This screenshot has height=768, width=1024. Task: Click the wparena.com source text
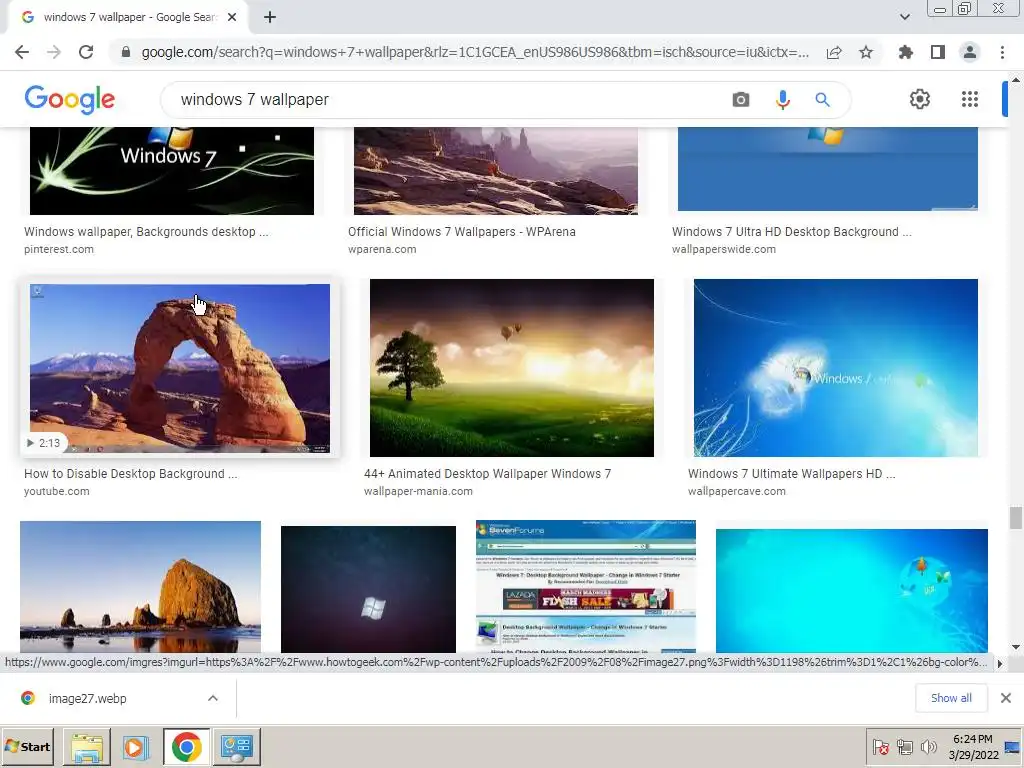pos(382,249)
